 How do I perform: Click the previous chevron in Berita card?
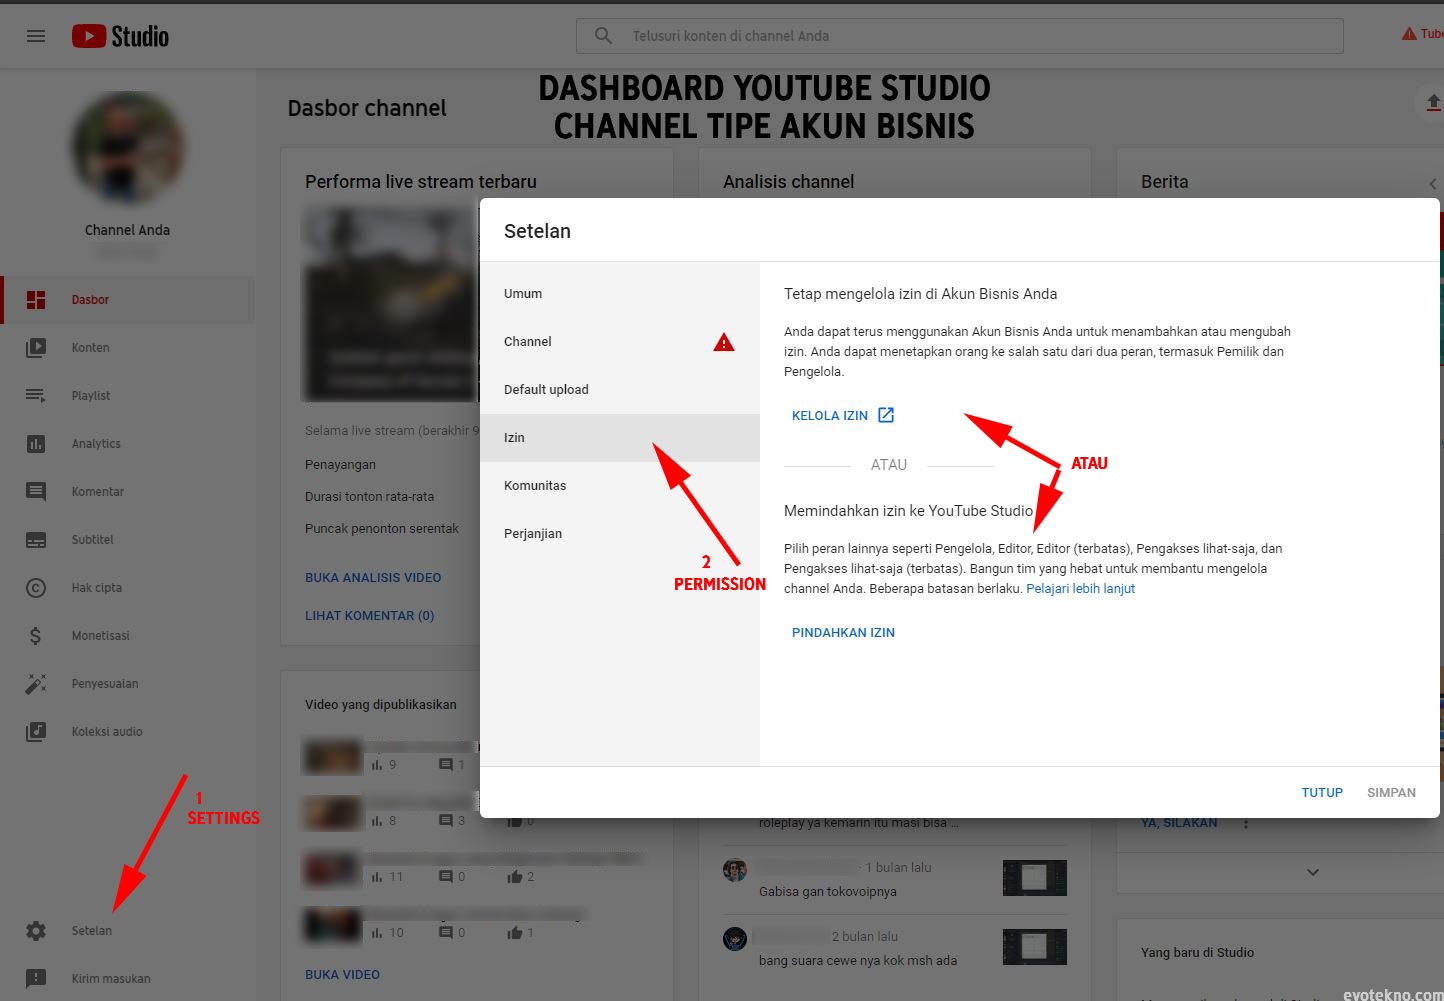click(x=1433, y=183)
